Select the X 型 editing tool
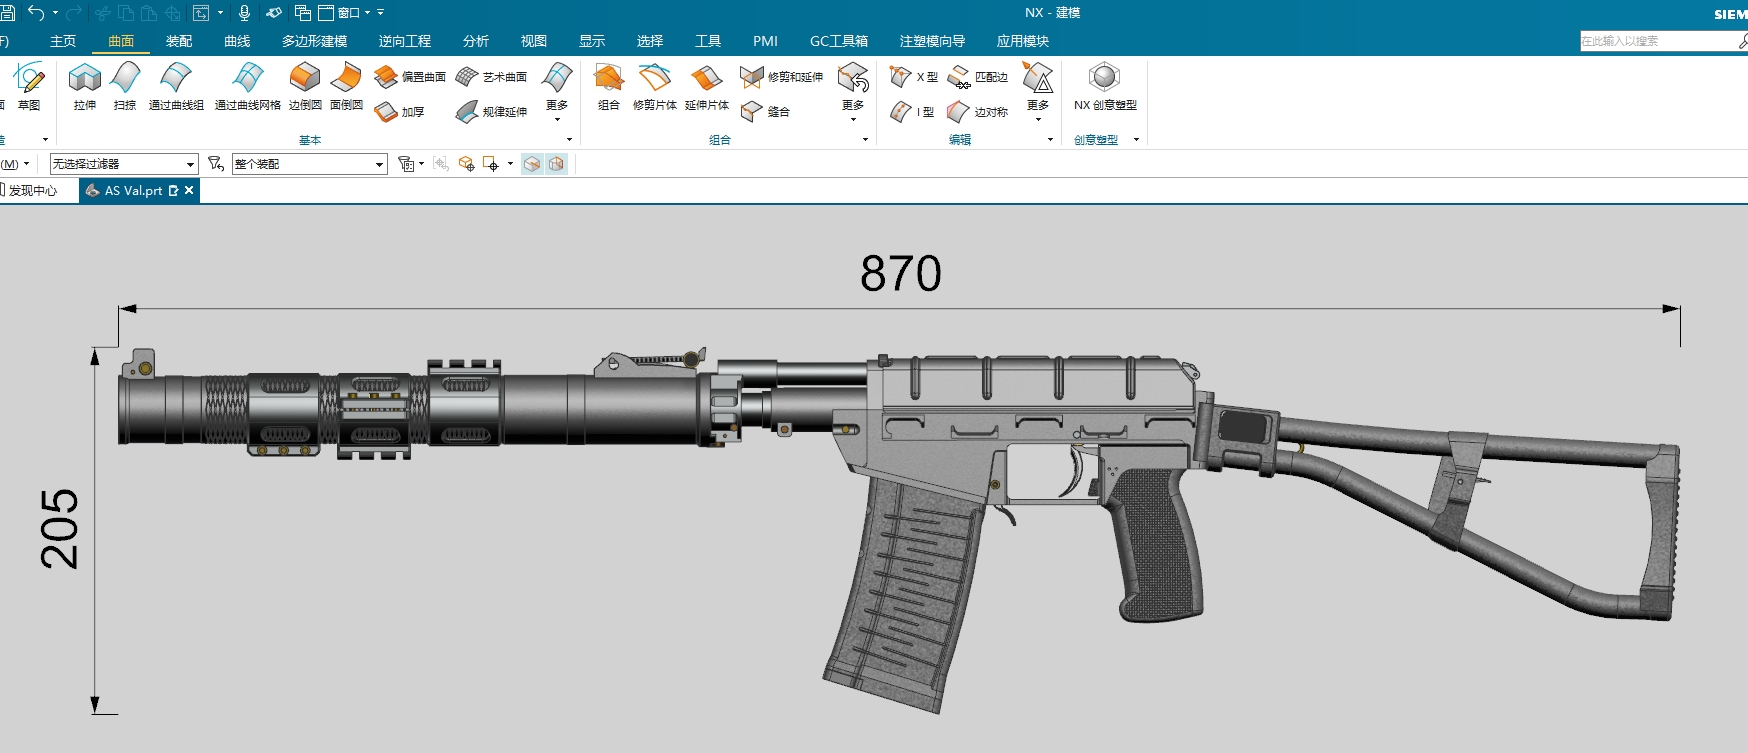Viewport: 1748px width, 753px height. coord(914,76)
